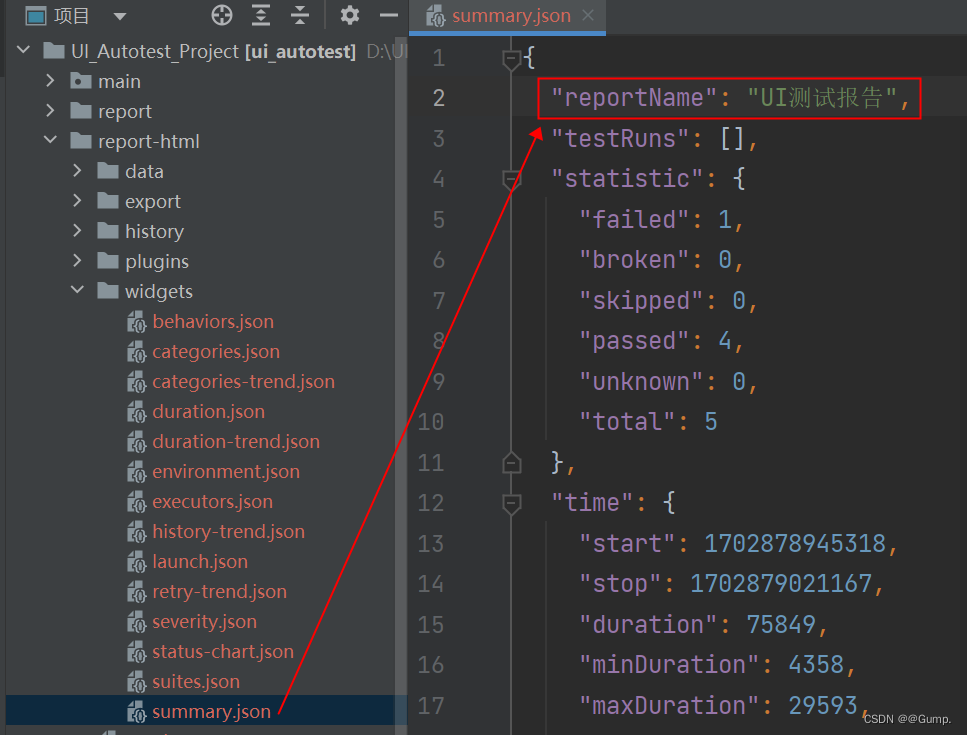967x735 pixels.
Task: Click the suites.json file icon
Action: pyautogui.click(x=136, y=682)
